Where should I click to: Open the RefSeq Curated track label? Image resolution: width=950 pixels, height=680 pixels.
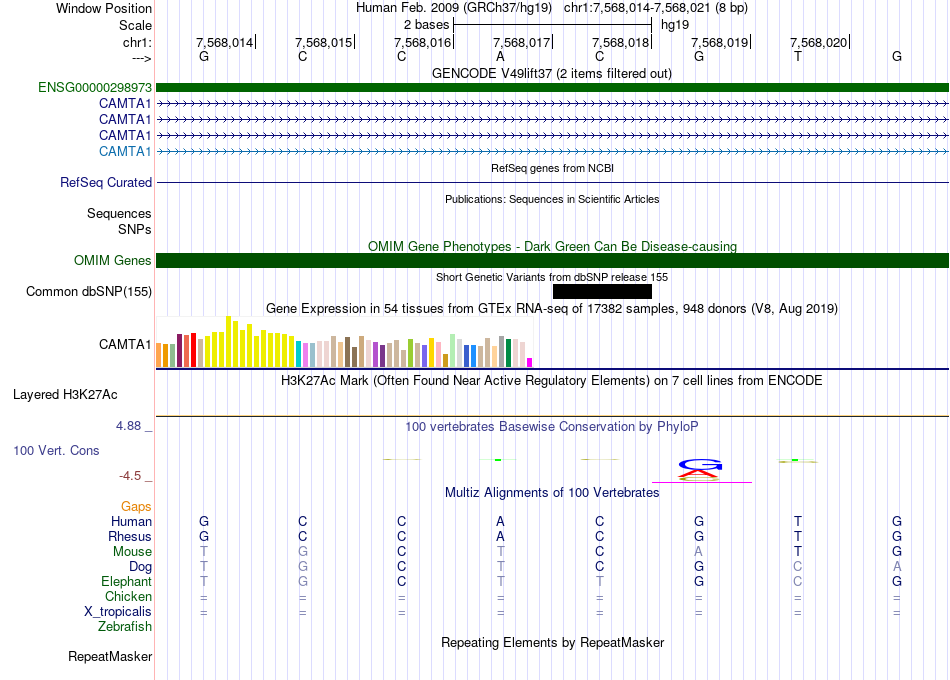tap(106, 182)
